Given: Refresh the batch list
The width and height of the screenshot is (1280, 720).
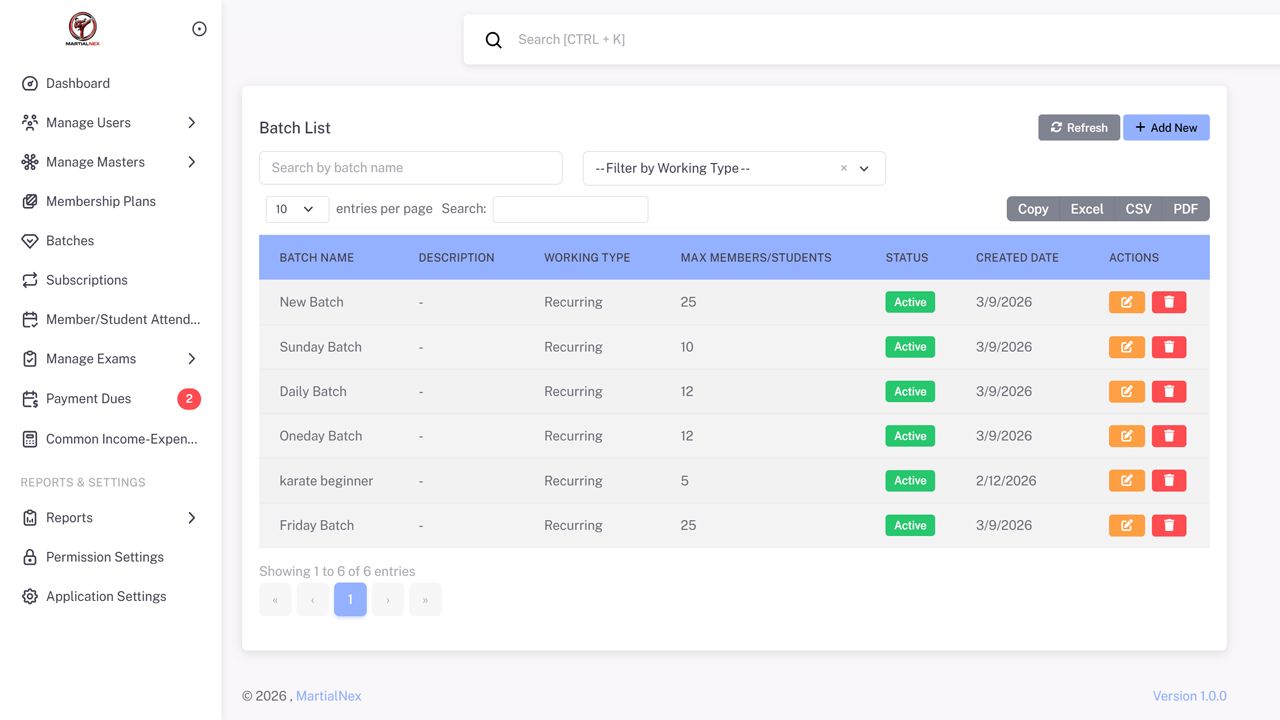Looking at the screenshot, I should (1078, 128).
